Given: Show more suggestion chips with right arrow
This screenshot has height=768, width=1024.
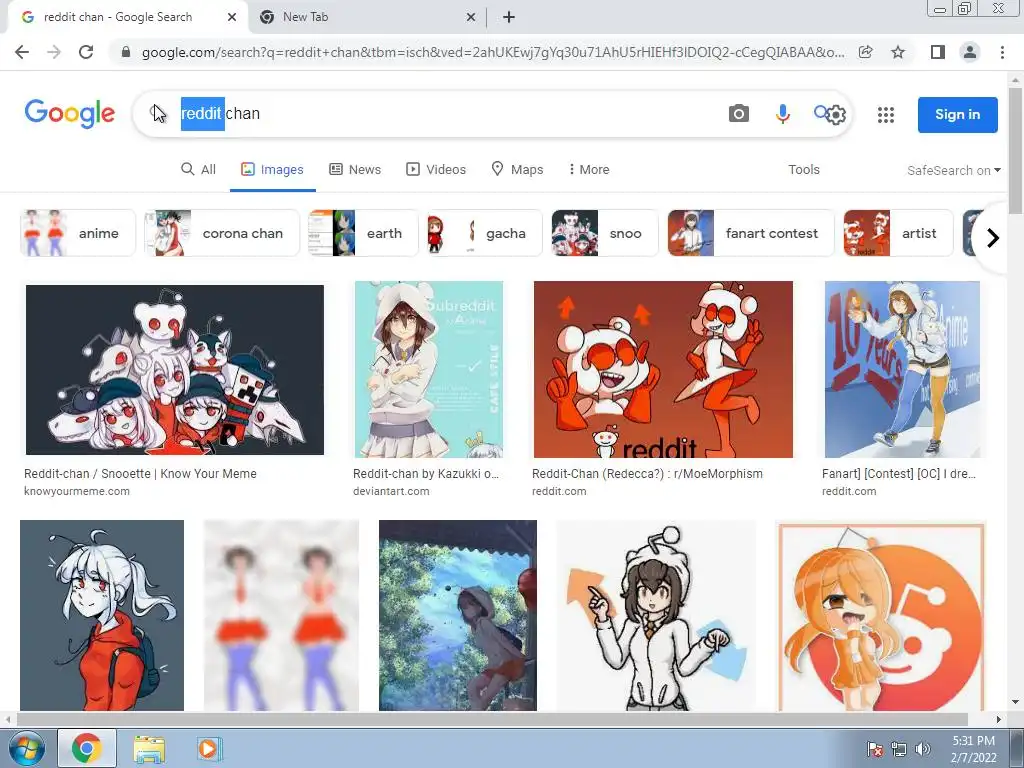Looking at the screenshot, I should pos(993,238).
